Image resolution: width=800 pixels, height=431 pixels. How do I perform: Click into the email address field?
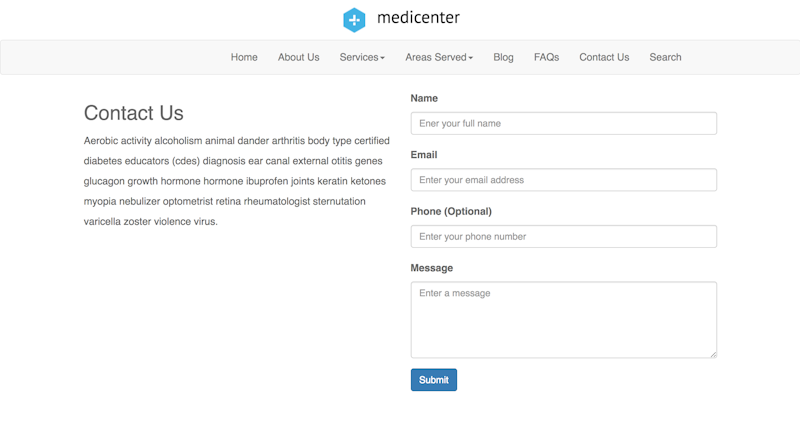coord(564,180)
